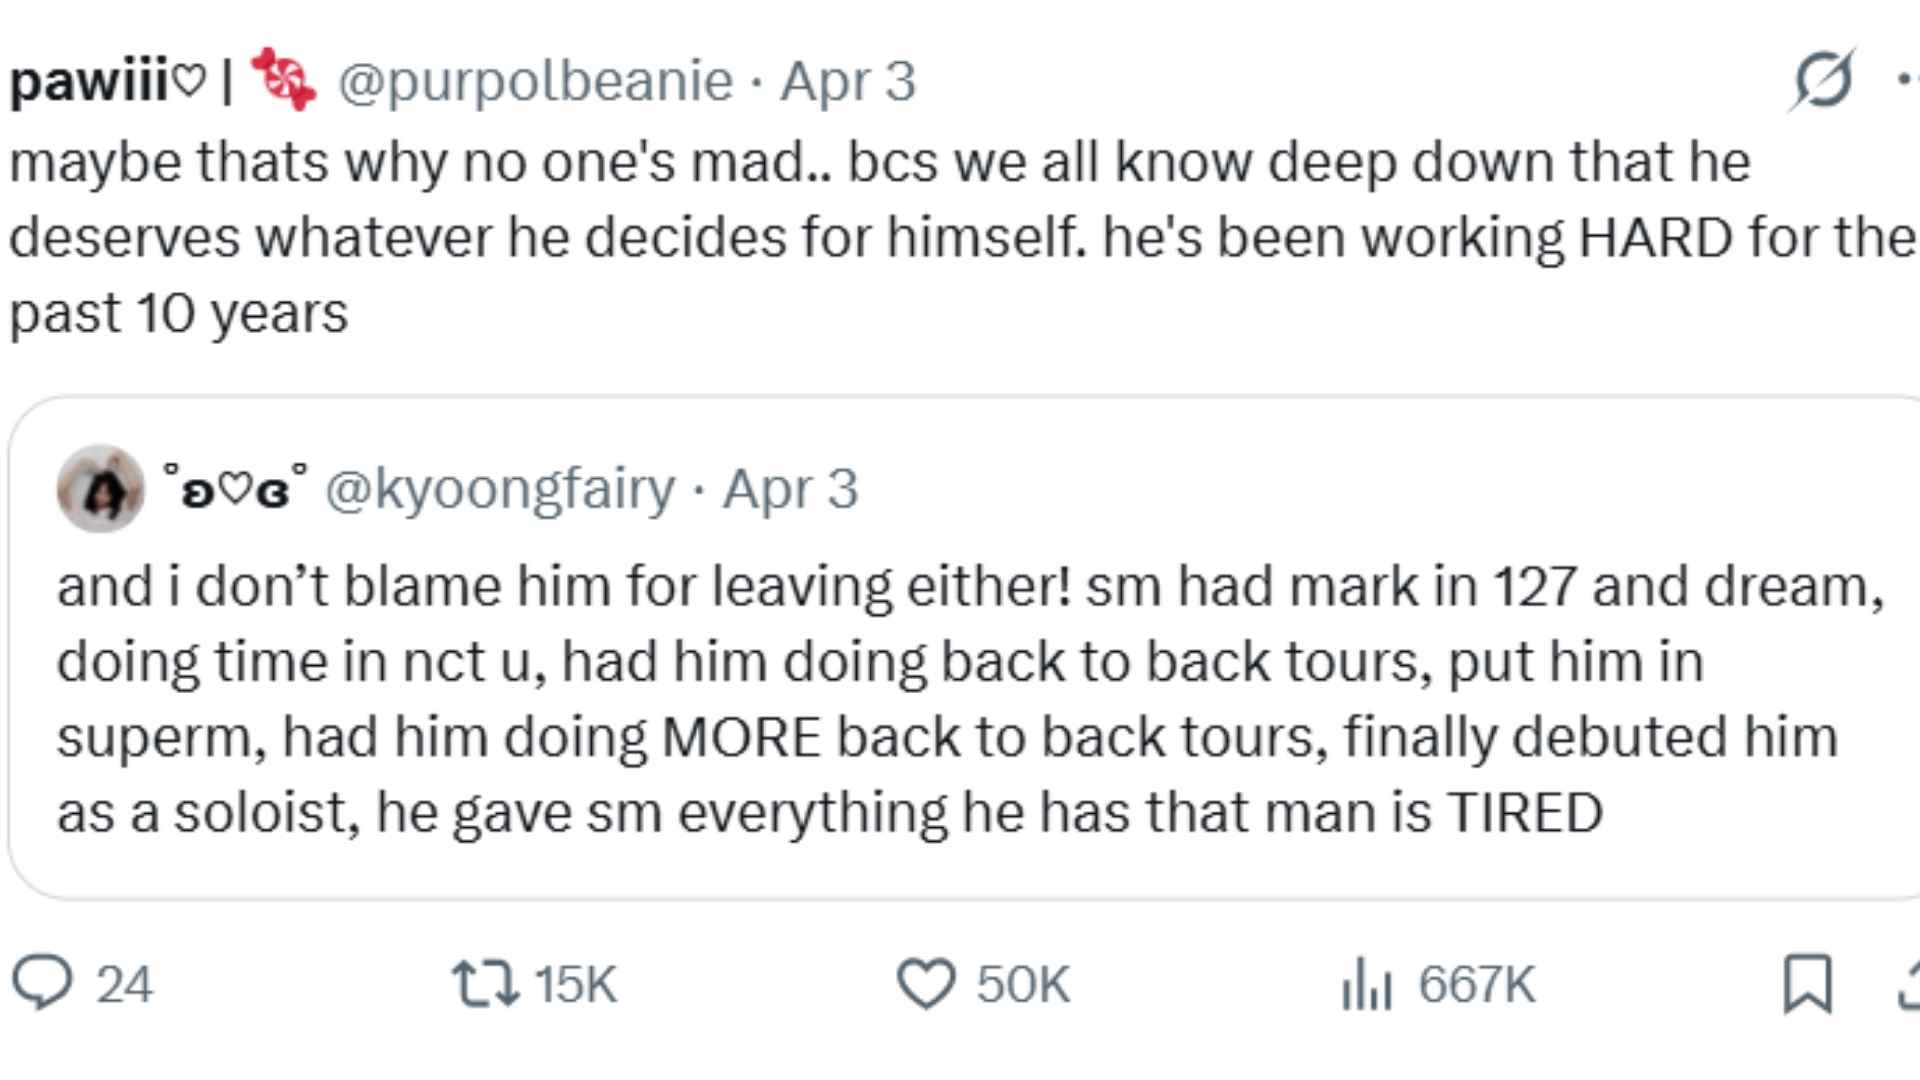Click the share icon at far right
Viewport: 1920px width, 1080px height.
(1910, 983)
